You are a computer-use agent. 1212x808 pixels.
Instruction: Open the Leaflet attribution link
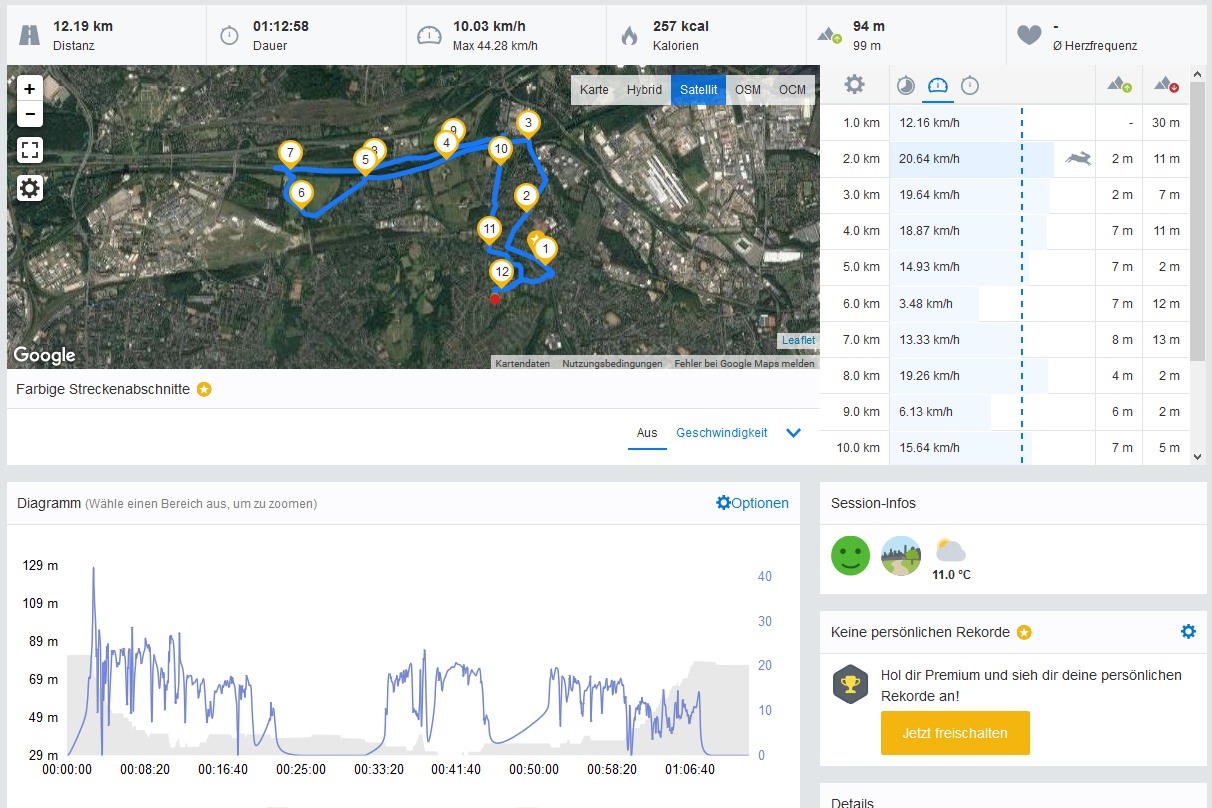pyautogui.click(x=798, y=340)
